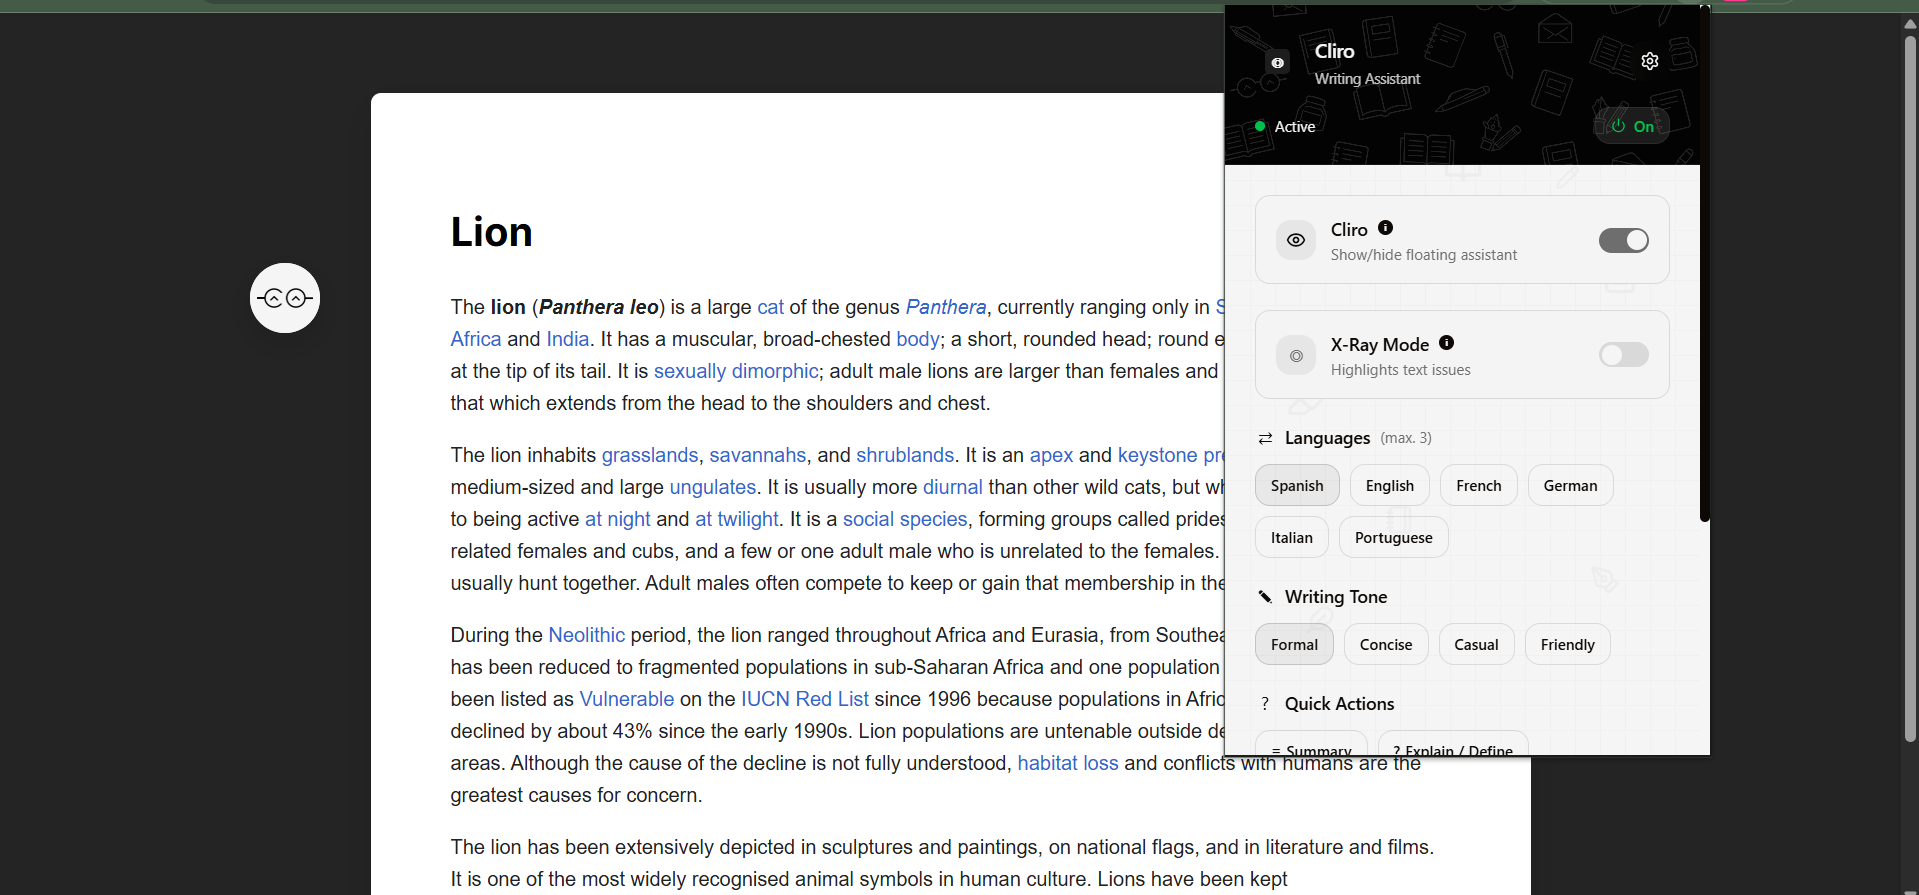
Task: Click the floating Cliro glasses assistant button
Action: pyautogui.click(x=285, y=298)
